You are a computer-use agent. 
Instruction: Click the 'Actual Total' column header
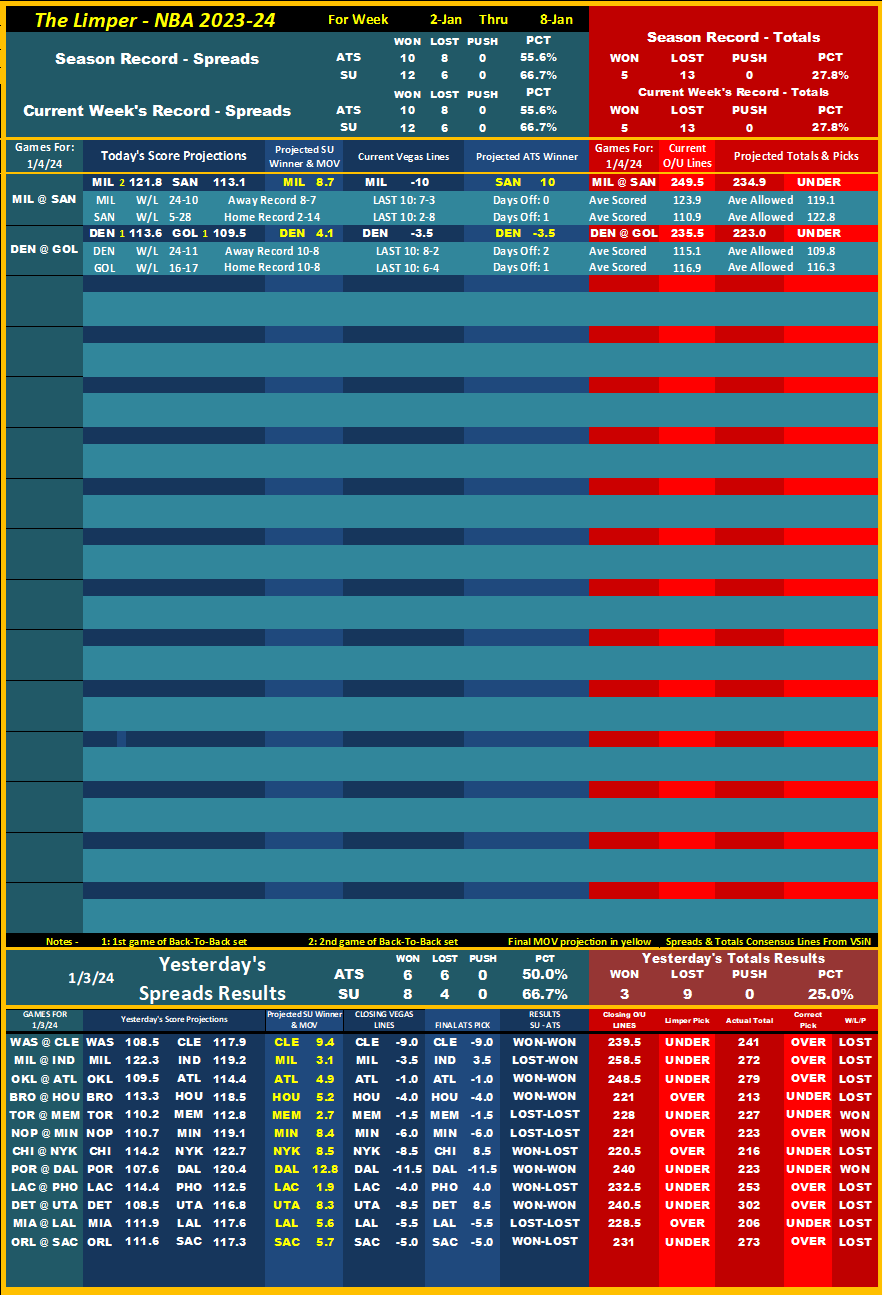click(749, 1021)
